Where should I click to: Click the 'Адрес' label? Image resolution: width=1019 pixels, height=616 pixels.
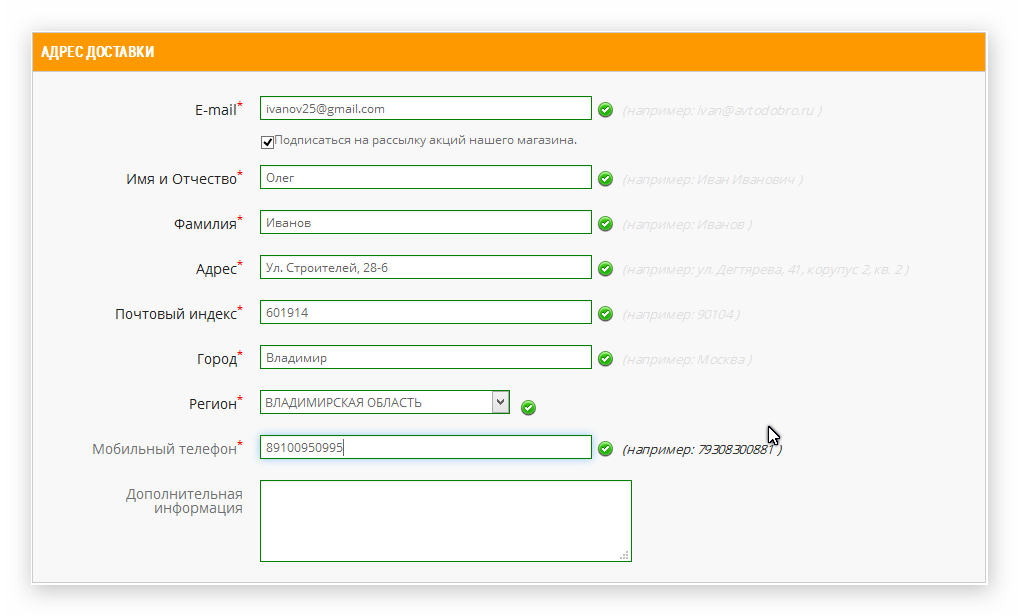click(x=216, y=270)
